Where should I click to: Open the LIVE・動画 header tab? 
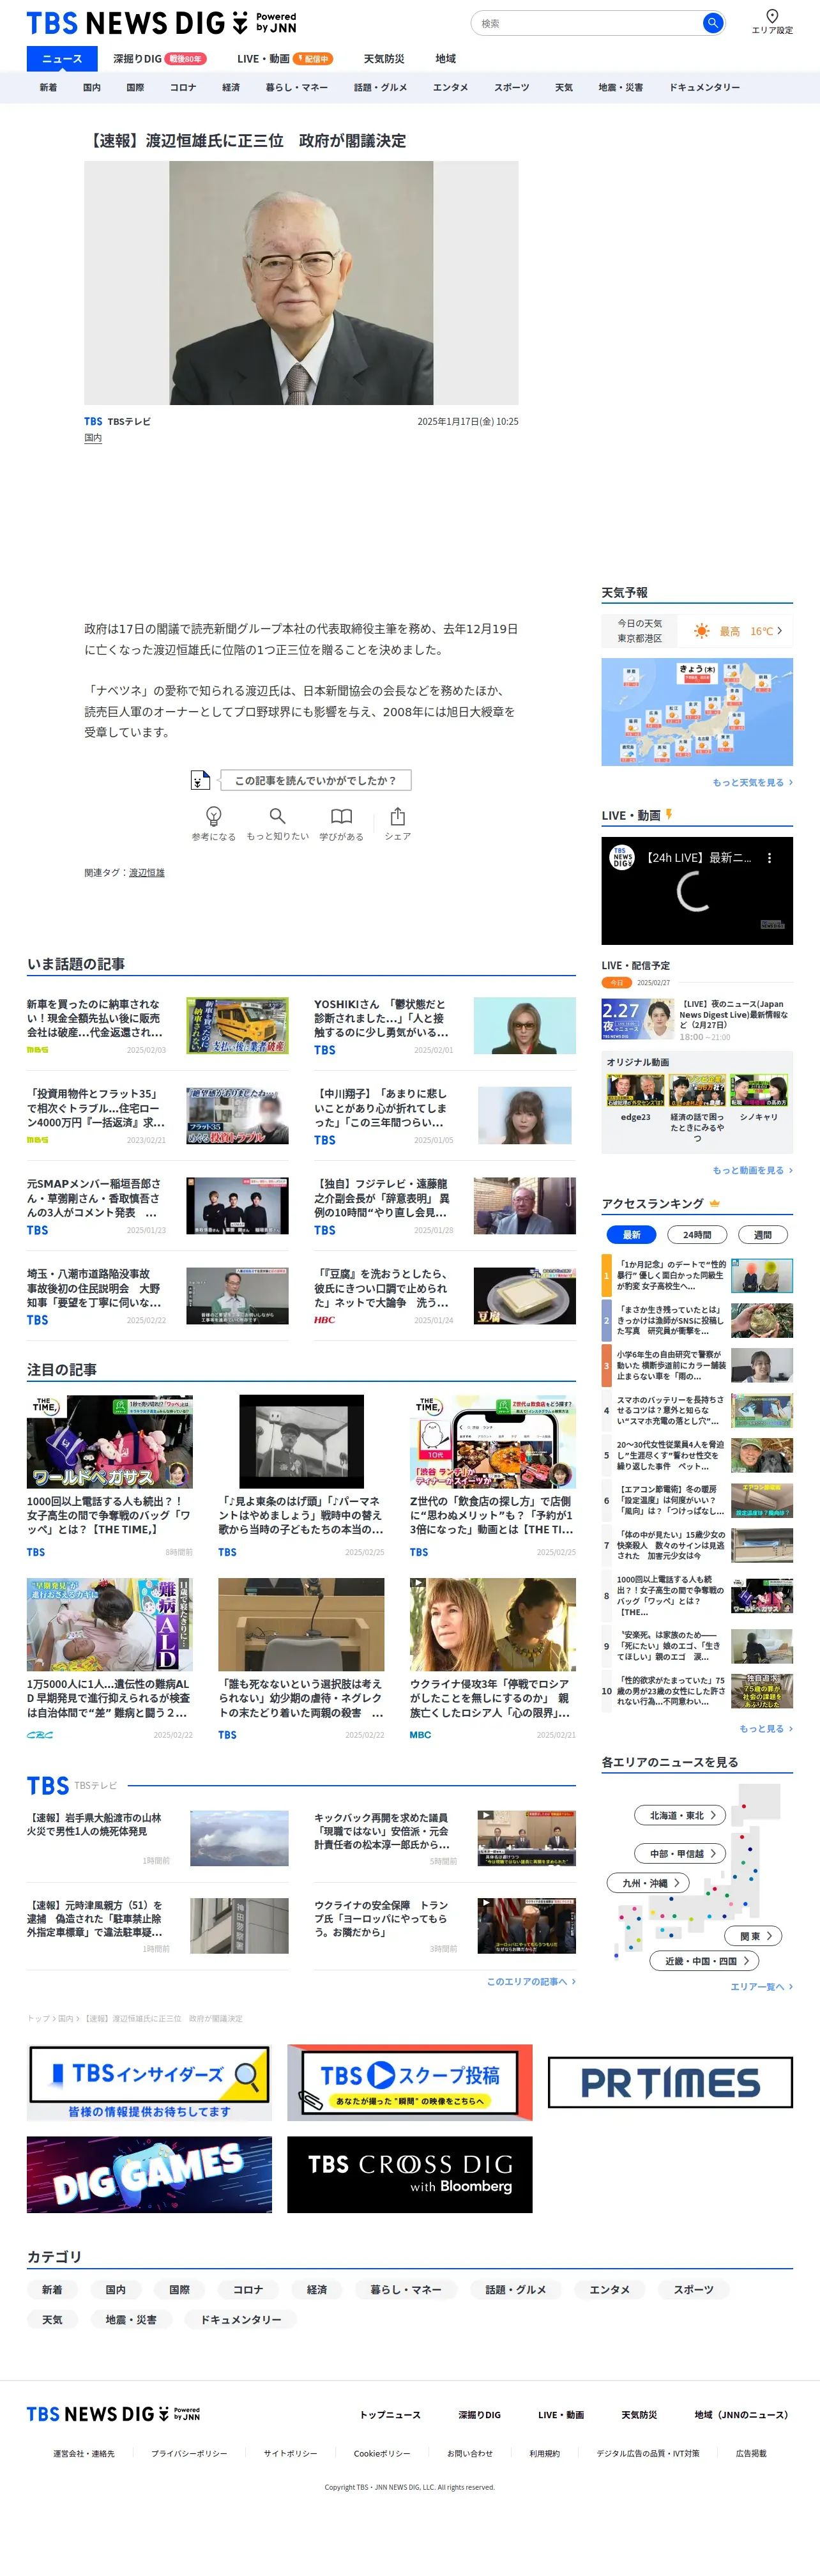284,58
